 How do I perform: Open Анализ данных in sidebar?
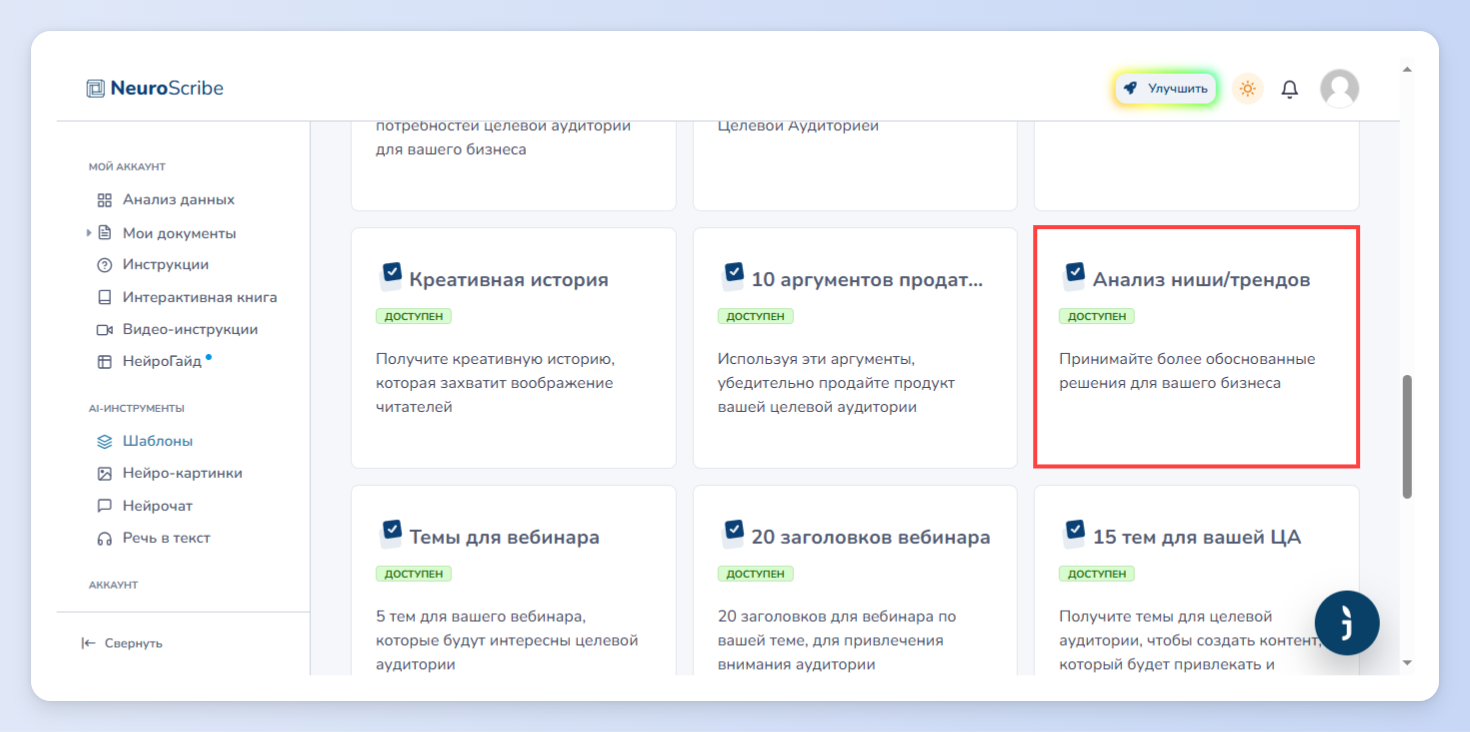[179, 200]
